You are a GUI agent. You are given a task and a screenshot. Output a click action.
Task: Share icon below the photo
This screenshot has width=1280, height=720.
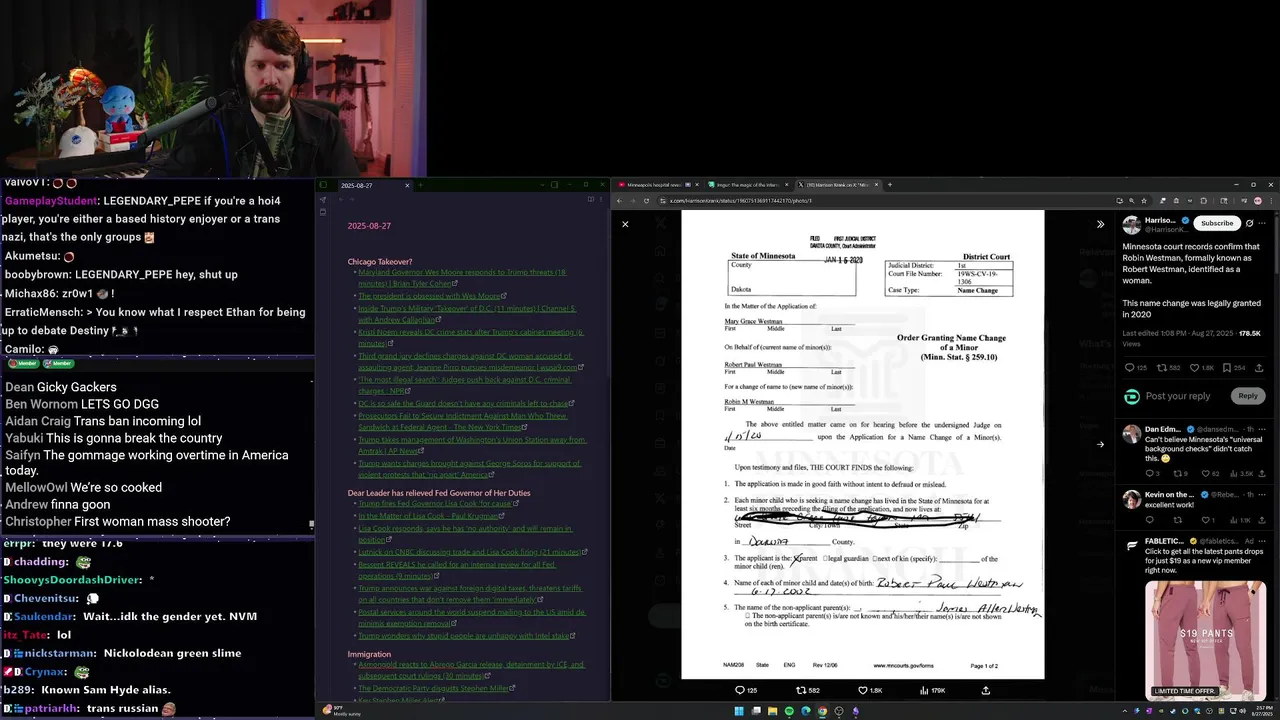(986, 690)
